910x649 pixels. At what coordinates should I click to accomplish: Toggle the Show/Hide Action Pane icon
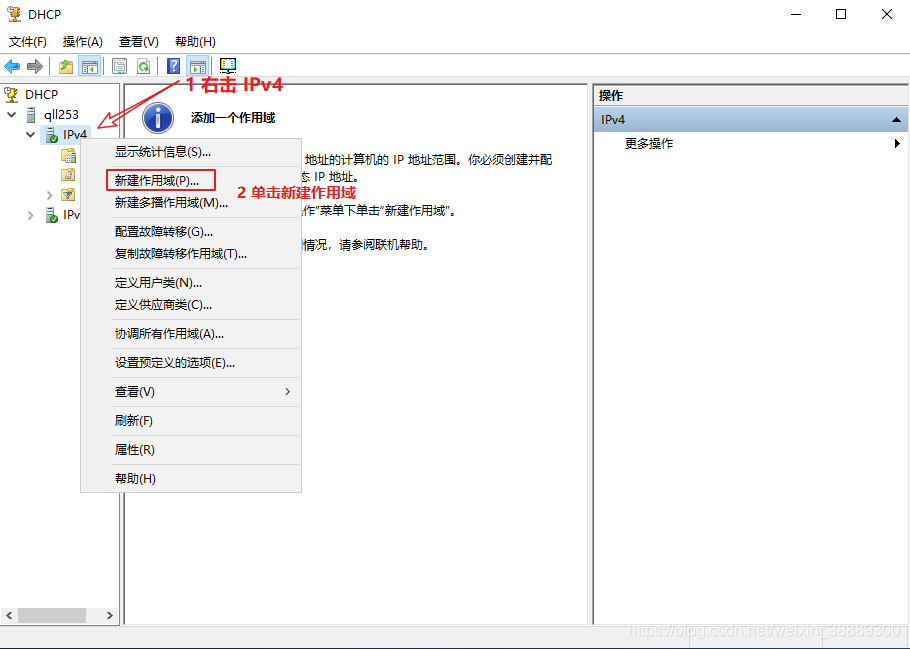coord(197,67)
